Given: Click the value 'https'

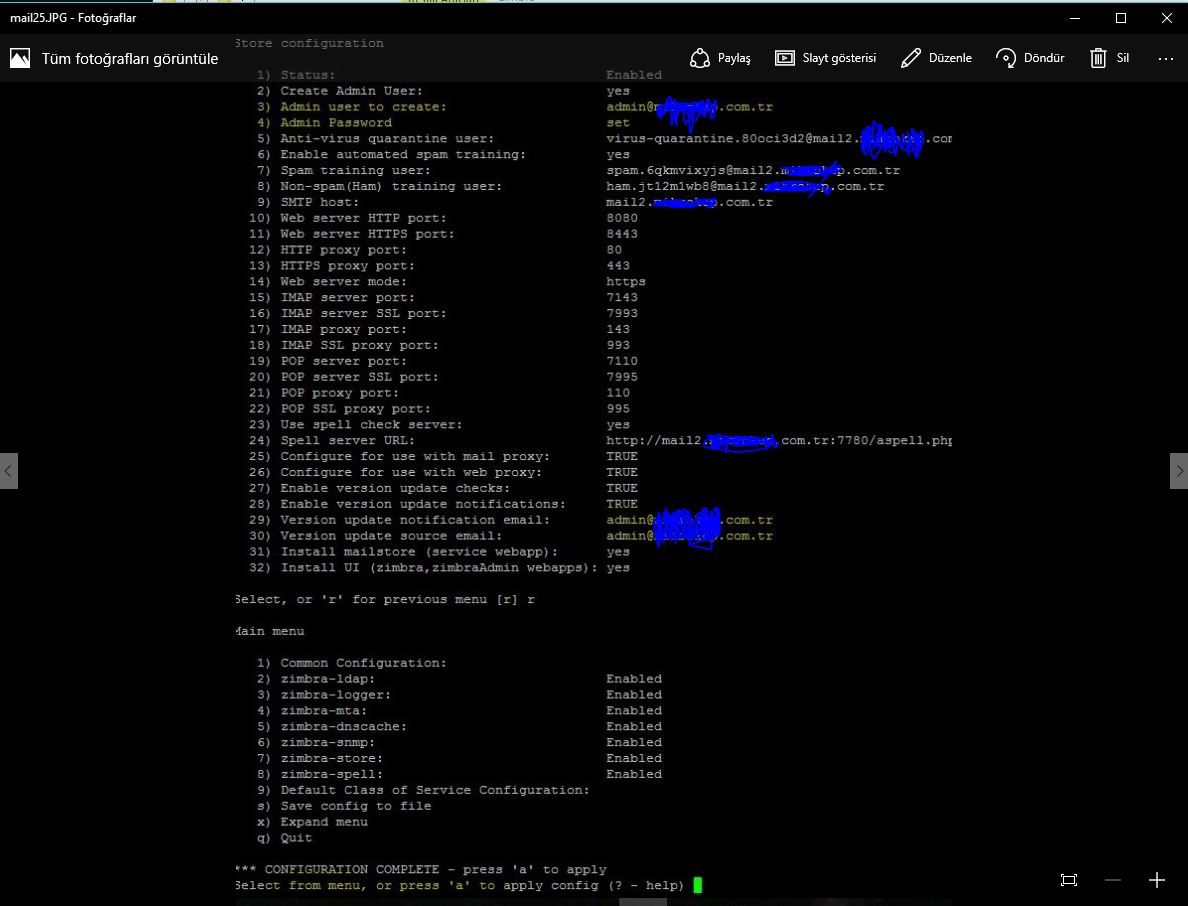Looking at the screenshot, I should (x=626, y=282).
